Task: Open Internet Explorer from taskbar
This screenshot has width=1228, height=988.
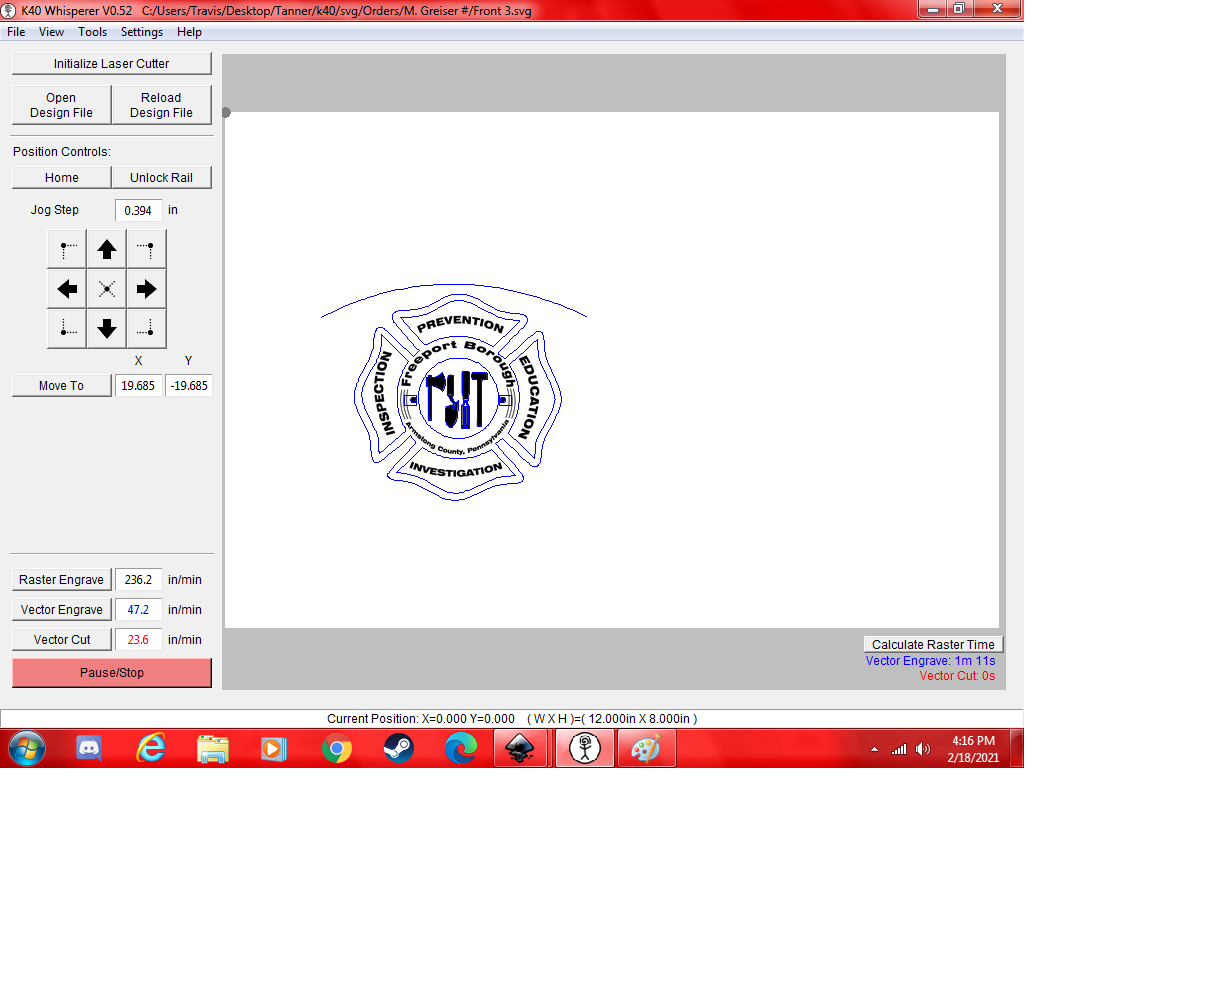Action: tap(151, 748)
